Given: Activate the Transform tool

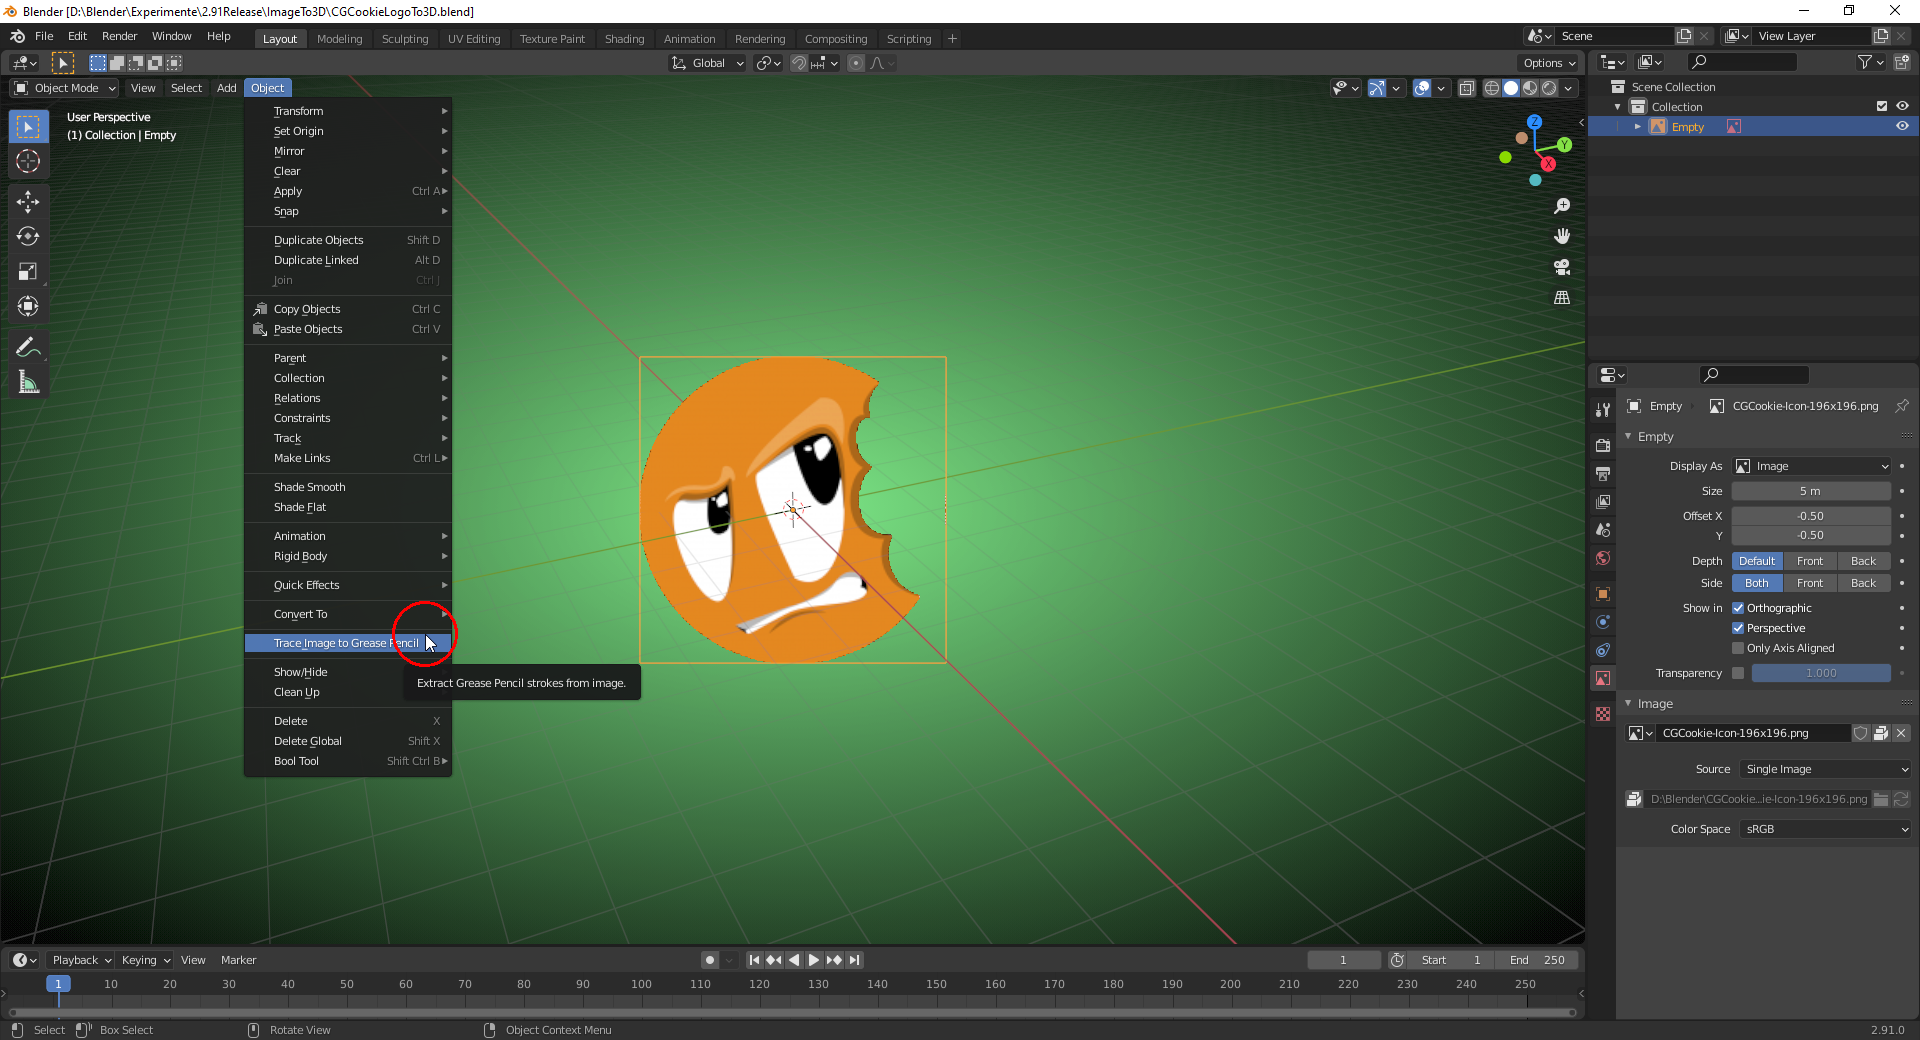Looking at the screenshot, I should [x=28, y=306].
